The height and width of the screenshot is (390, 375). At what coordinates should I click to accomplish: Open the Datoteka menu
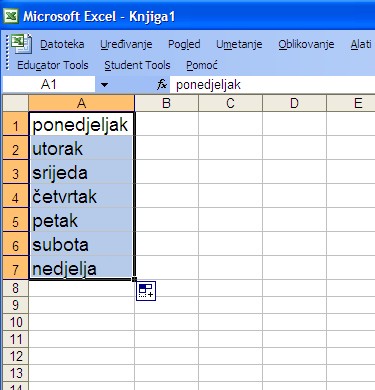62,44
